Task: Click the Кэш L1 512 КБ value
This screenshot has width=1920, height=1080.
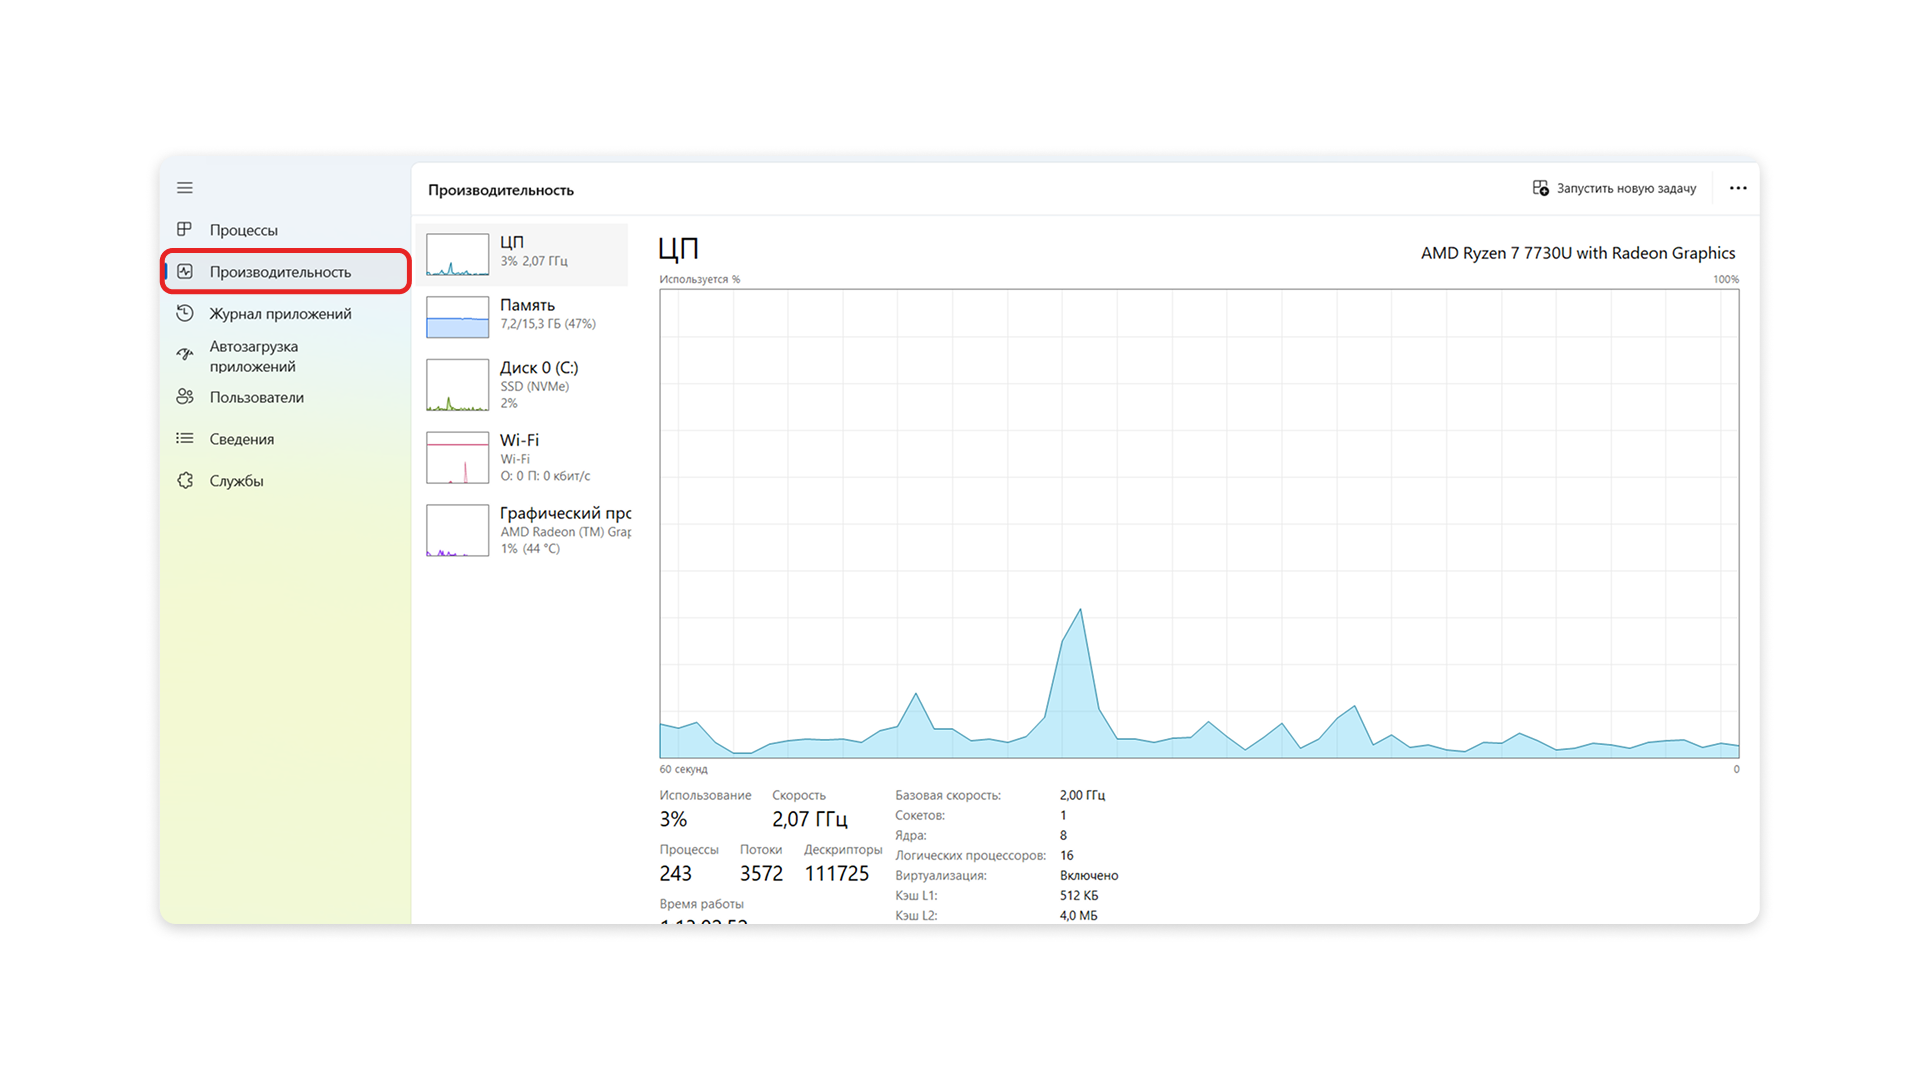Action: coord(1079,895)
